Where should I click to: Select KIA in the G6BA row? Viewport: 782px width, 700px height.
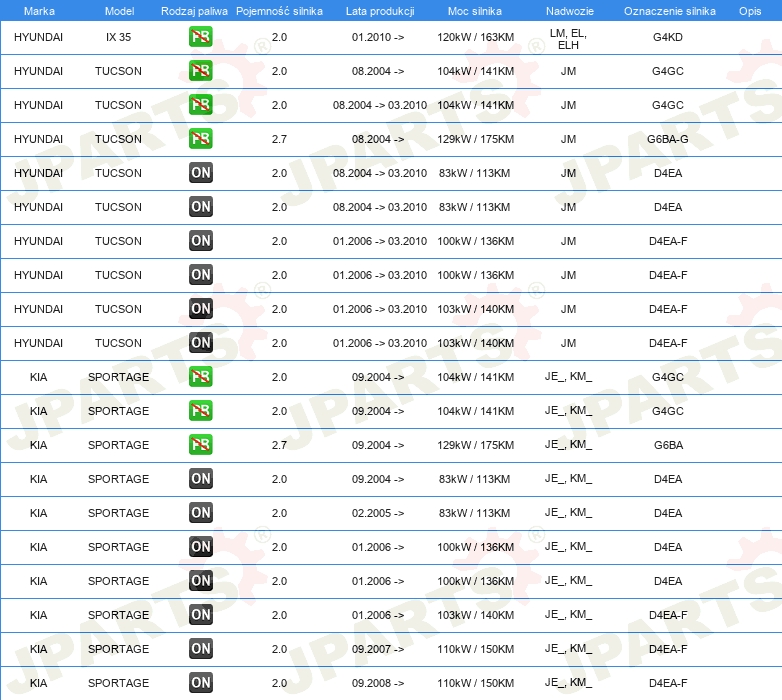[x=38, y=445]
